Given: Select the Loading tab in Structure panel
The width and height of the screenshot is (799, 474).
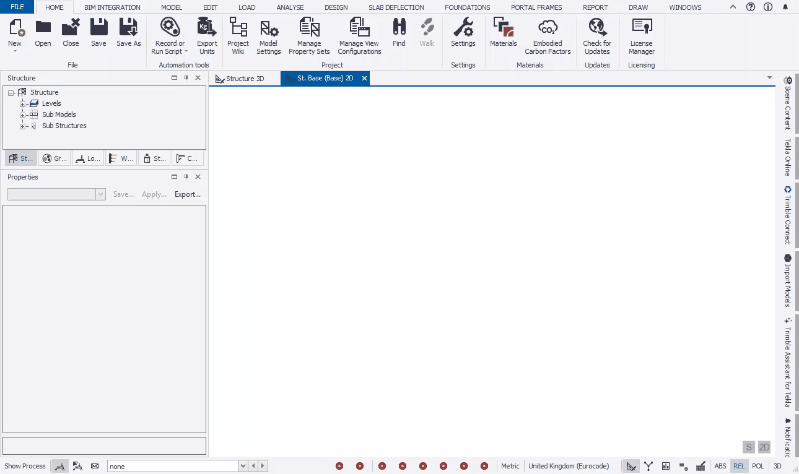Looking at the screenshot, I should (88, 159).
